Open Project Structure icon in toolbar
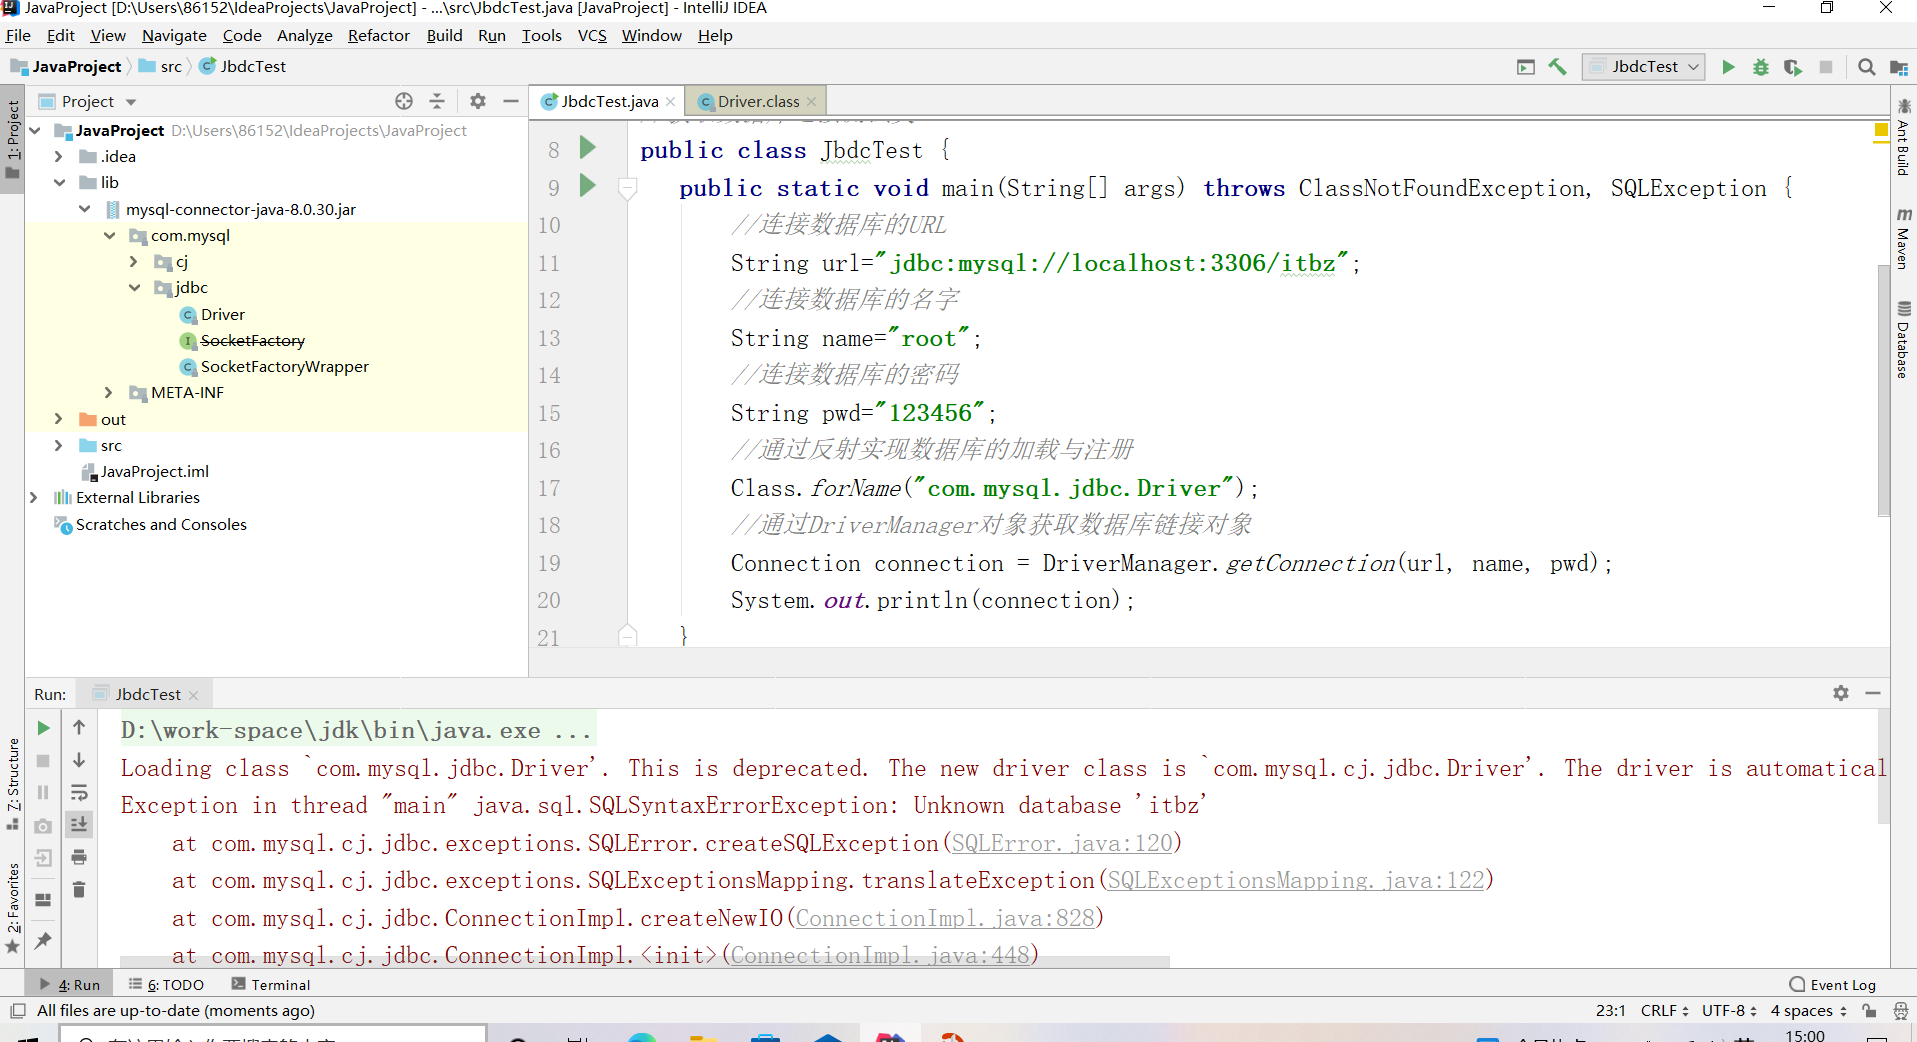Image resolution: width=1917 pixels, height=1042 pixels. [x=1899, y=67]
